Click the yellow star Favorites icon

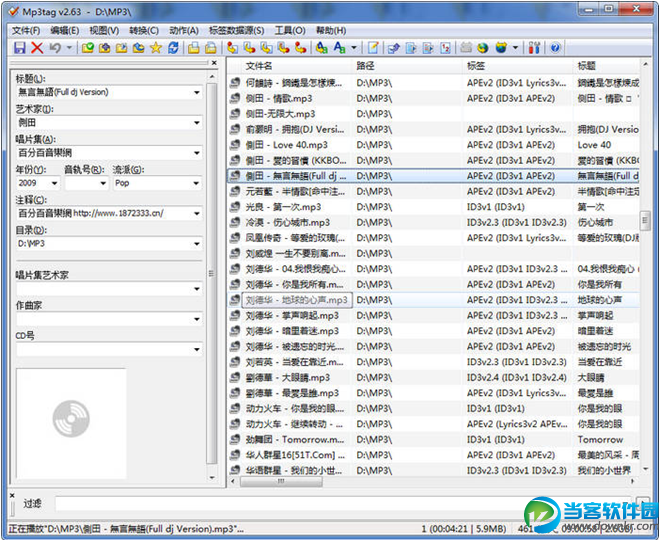(156, 48)
